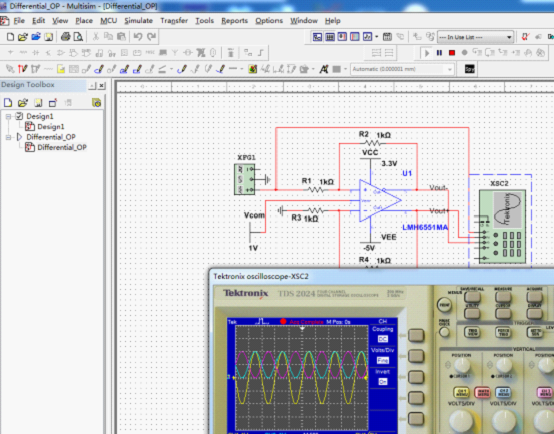Click the Undo arrow icon

click(x=138, y=37)
